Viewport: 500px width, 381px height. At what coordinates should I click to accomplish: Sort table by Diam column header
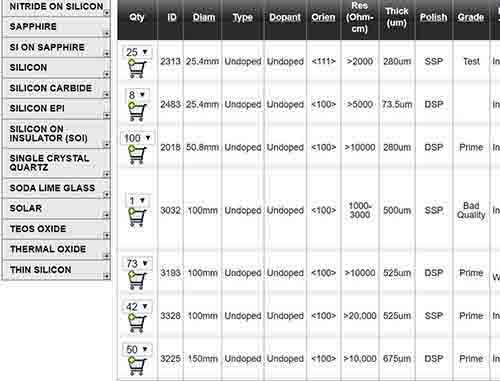(204, 17)
